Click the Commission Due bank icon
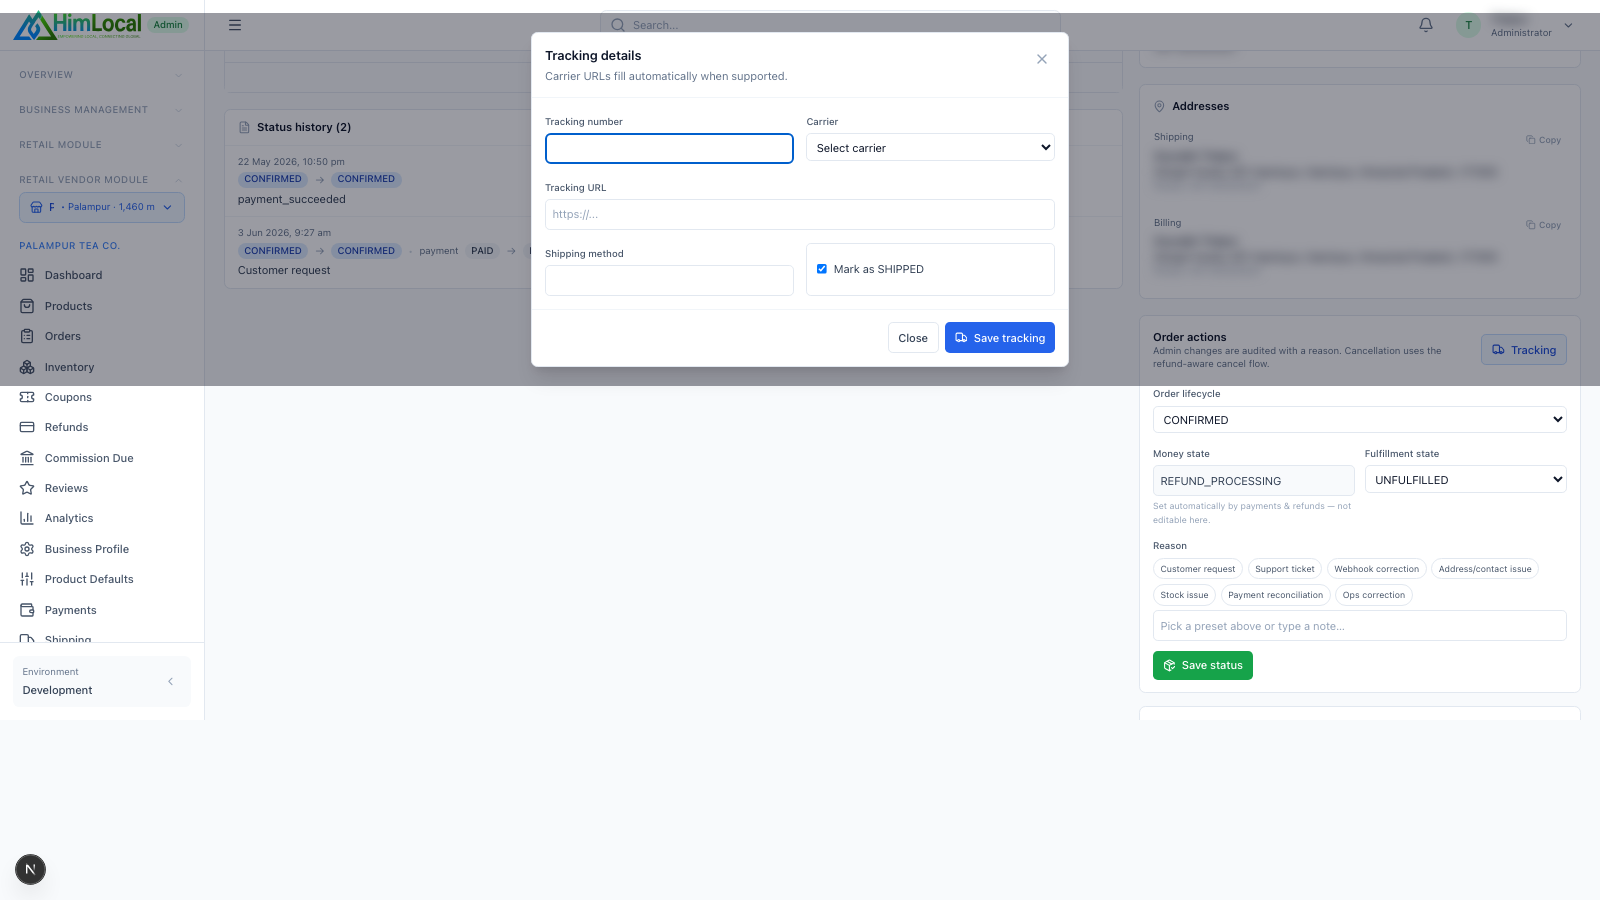 pos(27,458)
